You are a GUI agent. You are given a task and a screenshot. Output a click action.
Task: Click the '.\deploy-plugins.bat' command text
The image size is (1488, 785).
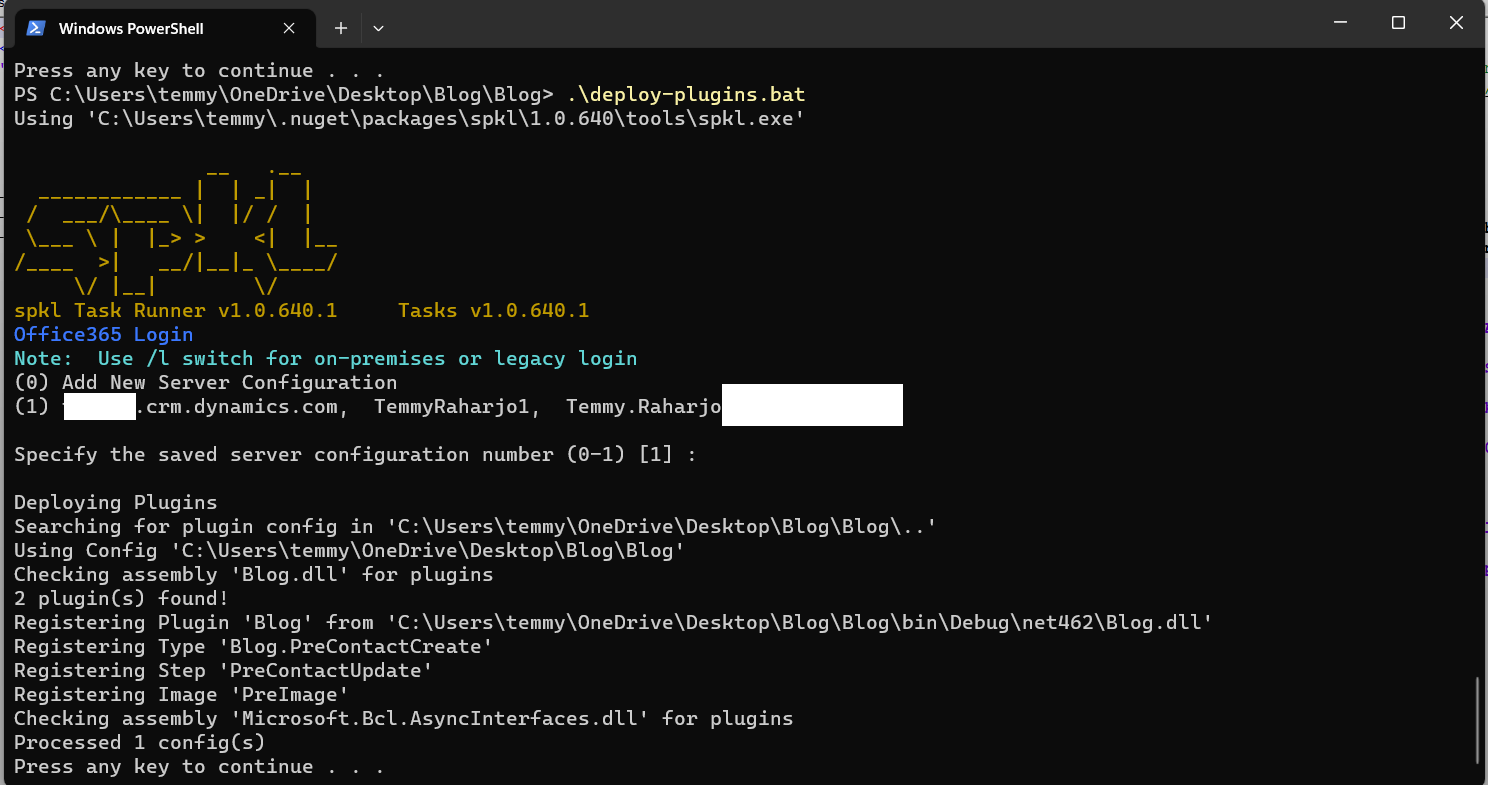pos(685,95)
